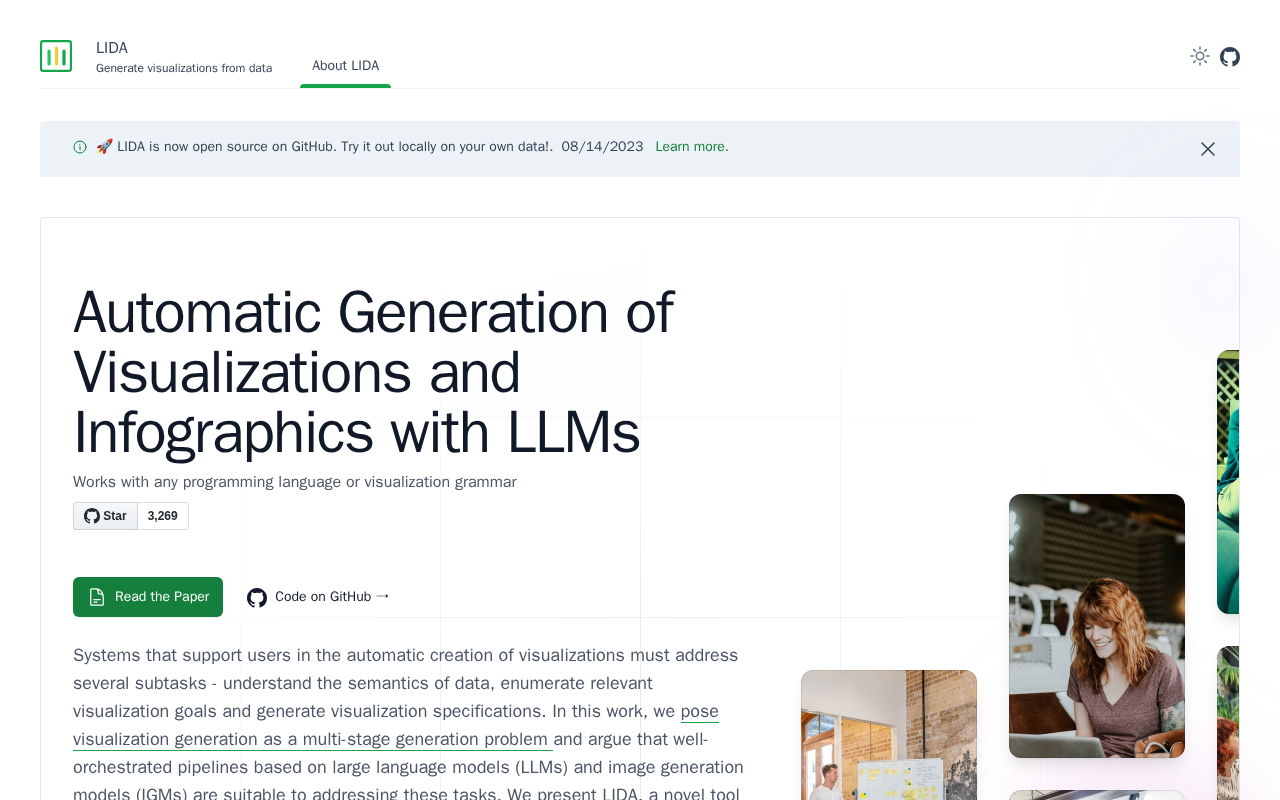
Task: Open the 3,269 stargazers count
Action: click(163, 516)
